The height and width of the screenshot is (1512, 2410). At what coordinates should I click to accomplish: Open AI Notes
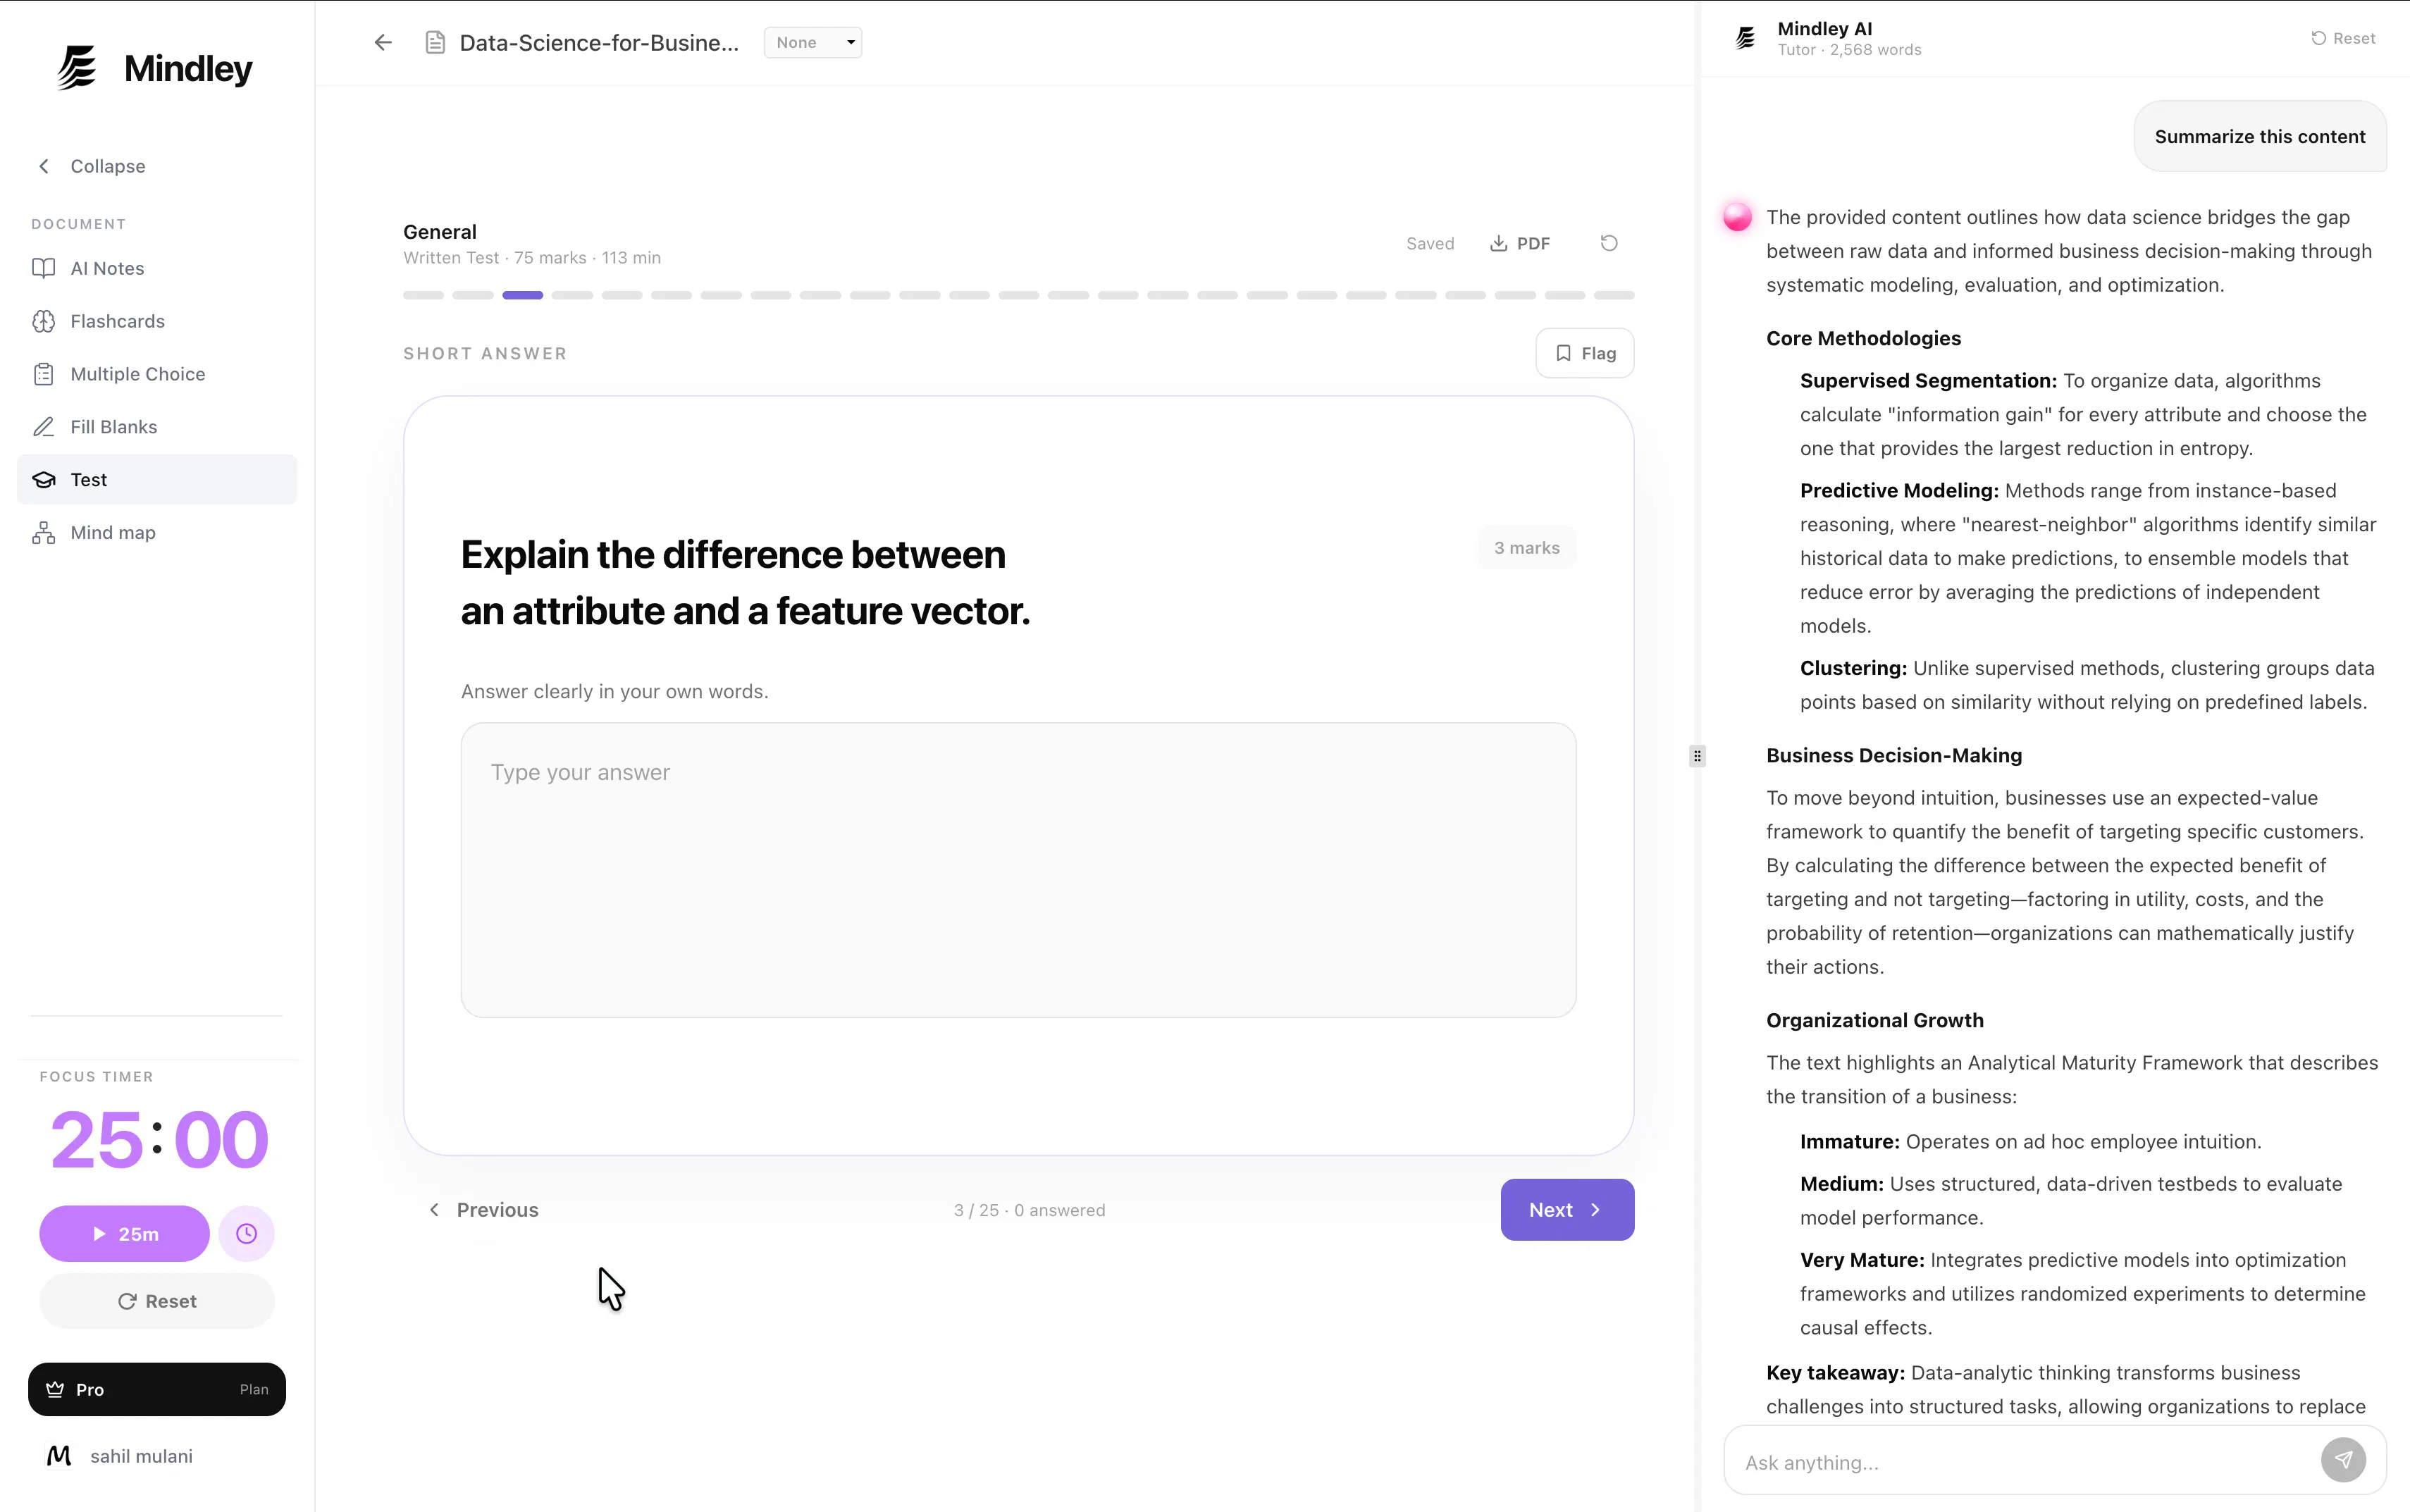click(x=157, y=268)
